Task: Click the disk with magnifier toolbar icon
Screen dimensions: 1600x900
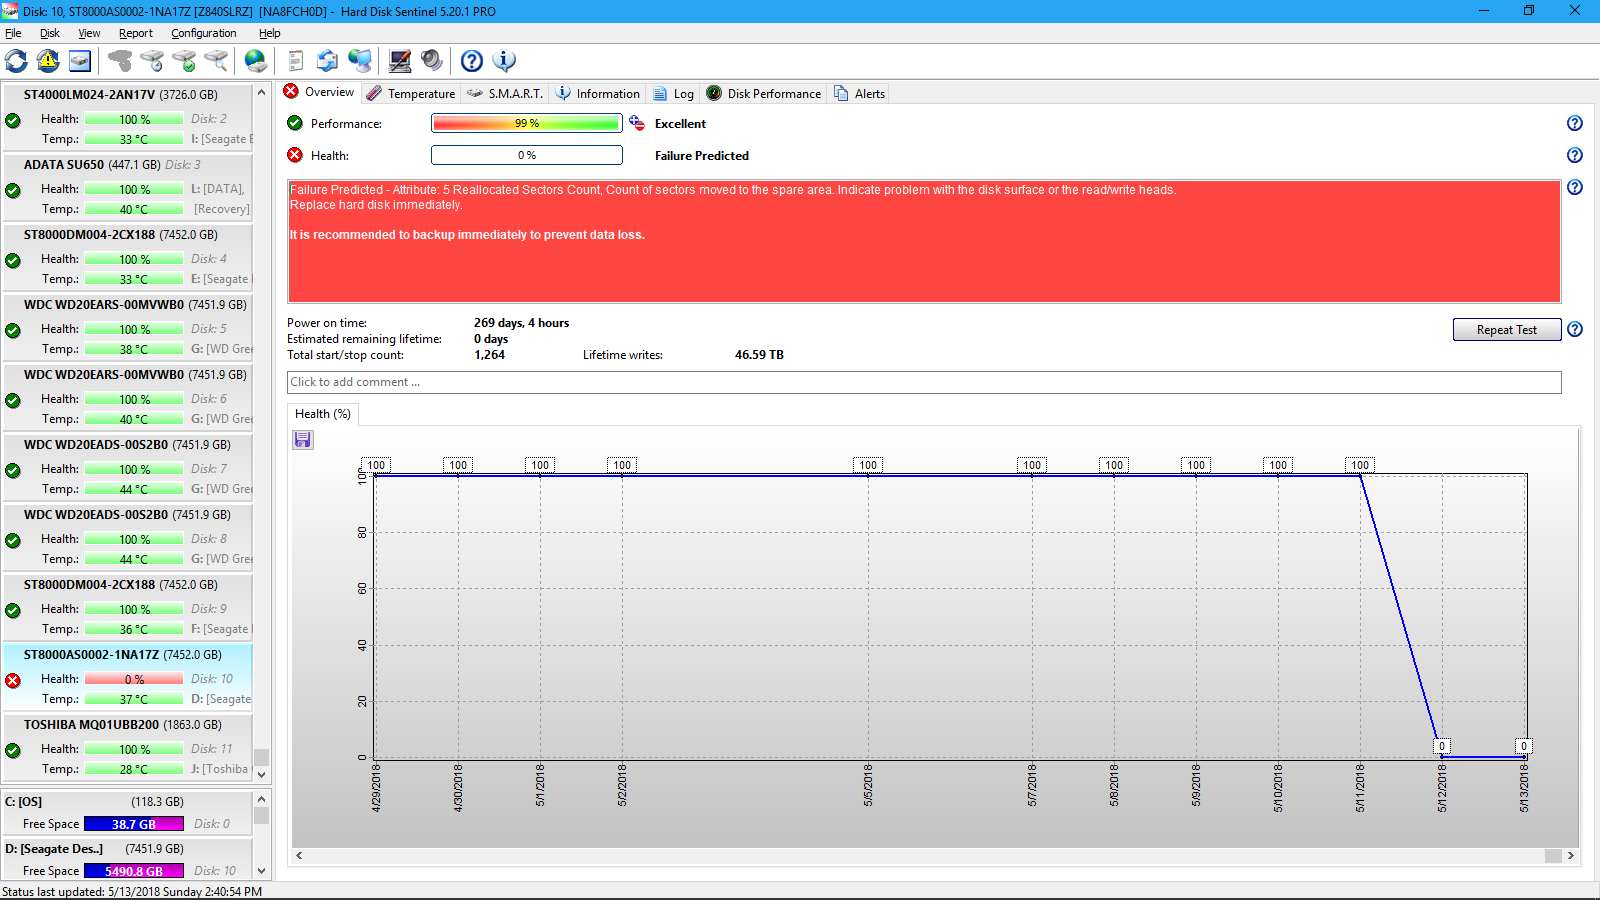Action: [216, 61]
